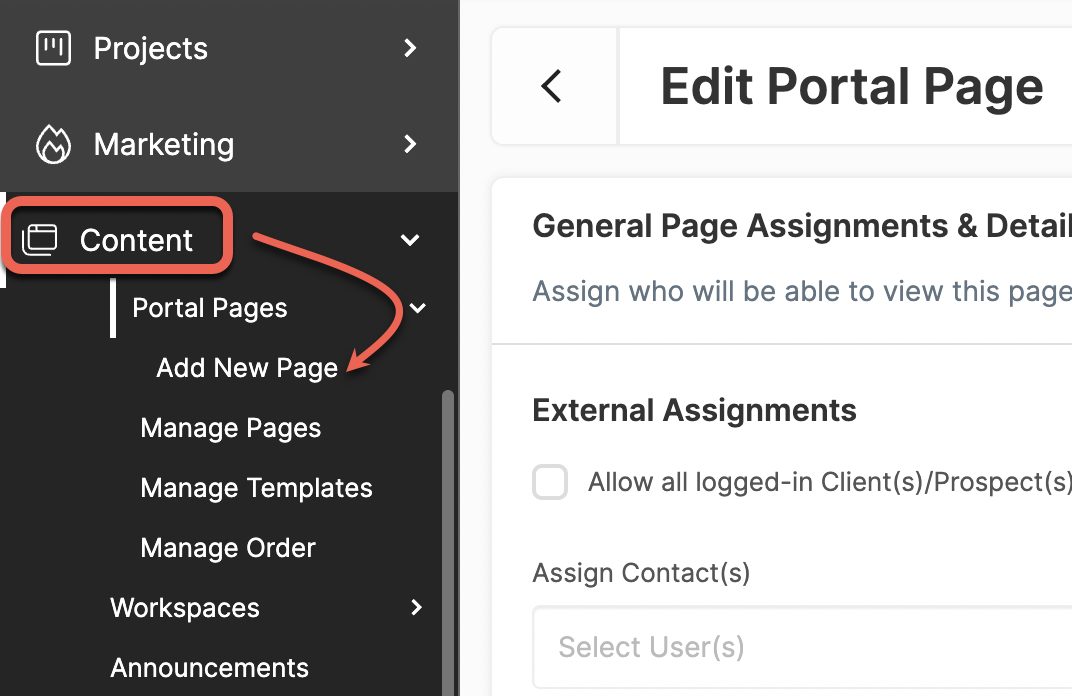Screen dimensions: 1072x696
Task: Click the Content pages icon
Action: [40, 240]
